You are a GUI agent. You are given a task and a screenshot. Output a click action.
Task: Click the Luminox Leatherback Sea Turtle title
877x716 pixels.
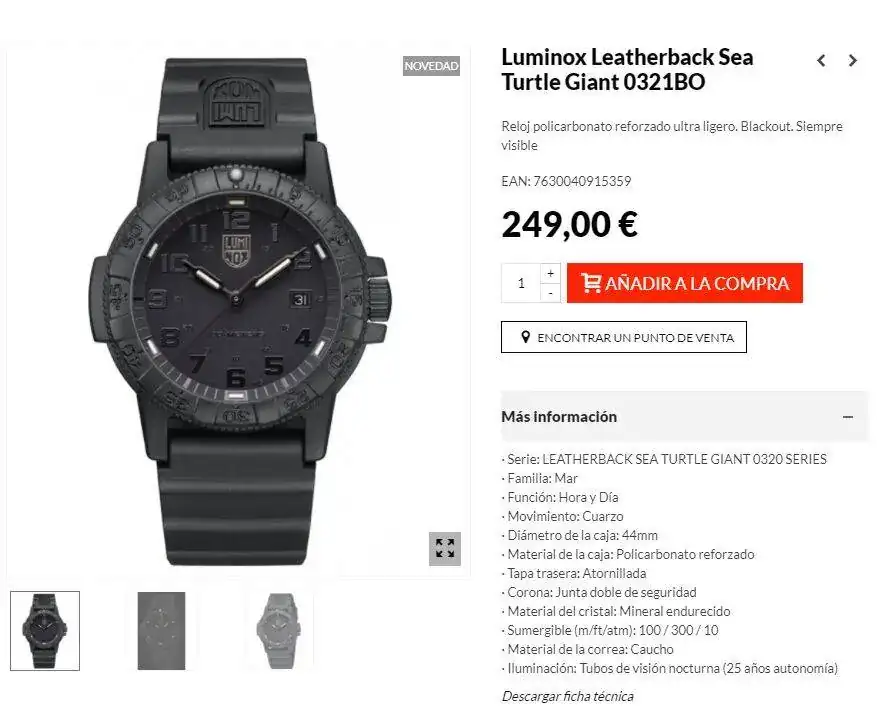coord(627,69)
